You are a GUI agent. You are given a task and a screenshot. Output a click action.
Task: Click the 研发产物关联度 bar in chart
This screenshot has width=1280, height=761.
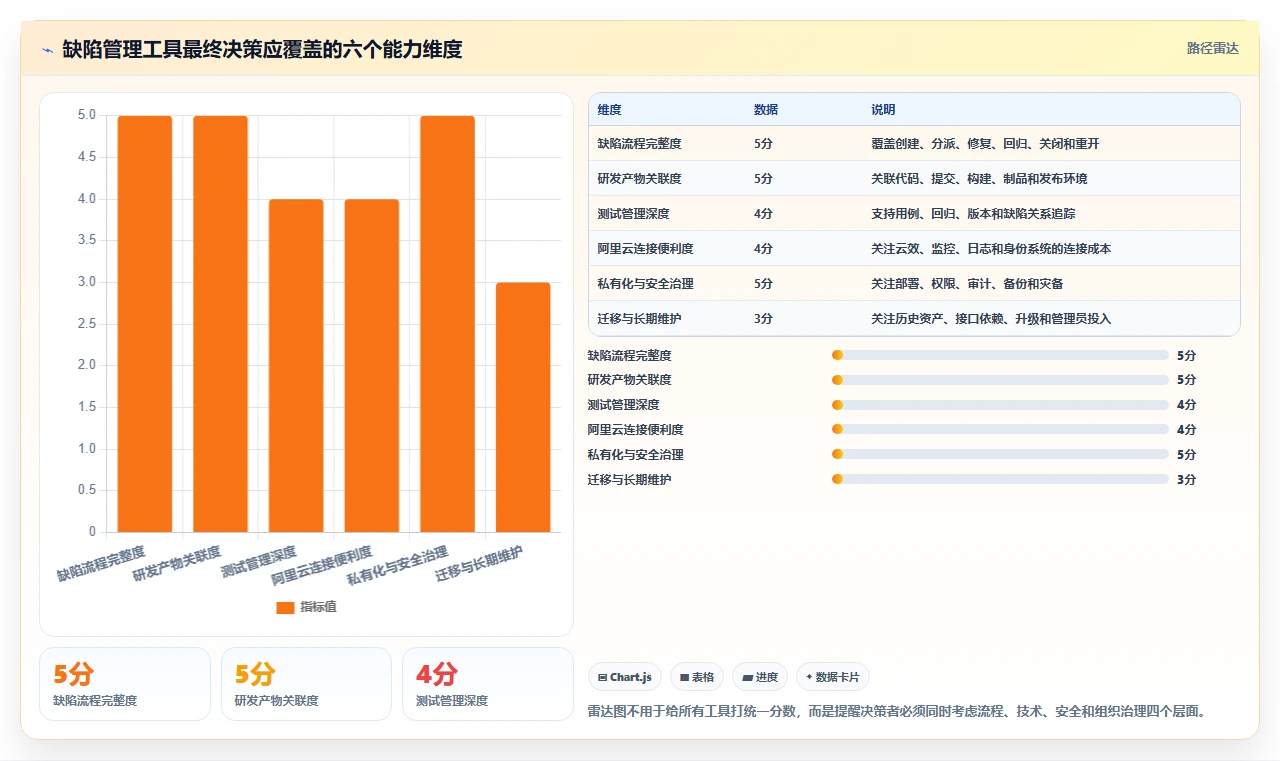tap(220, 324)
